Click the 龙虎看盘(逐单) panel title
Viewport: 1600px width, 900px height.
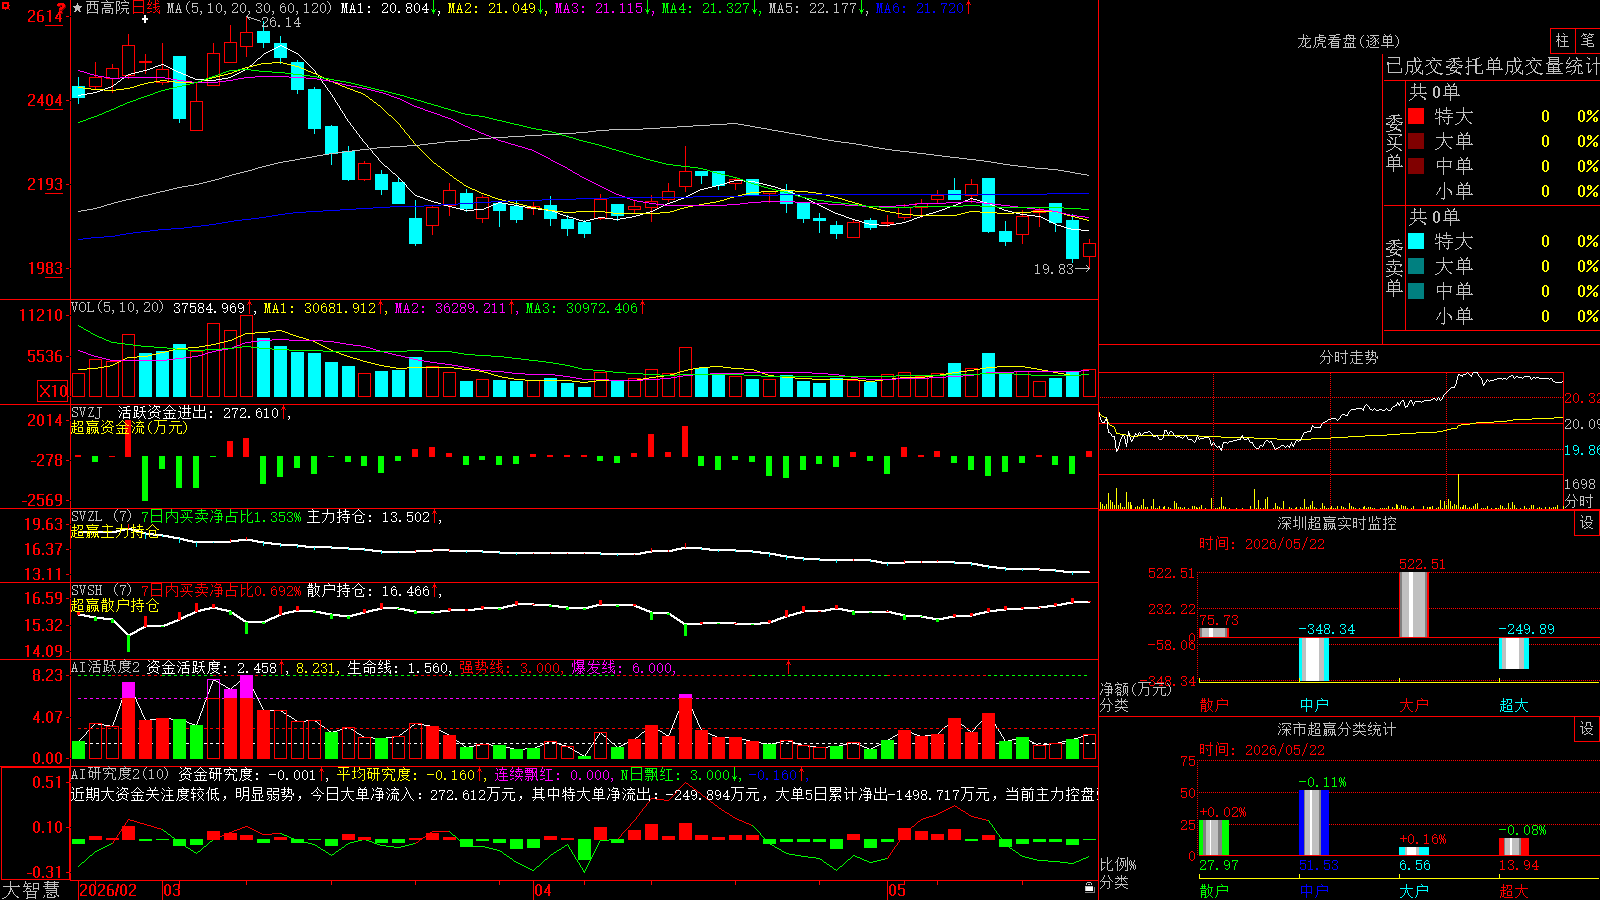coord(1348,41)
